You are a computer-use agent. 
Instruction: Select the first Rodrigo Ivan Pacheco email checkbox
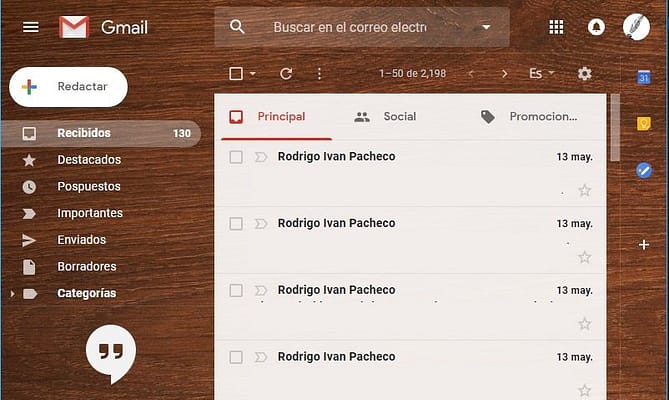point(236,157)
